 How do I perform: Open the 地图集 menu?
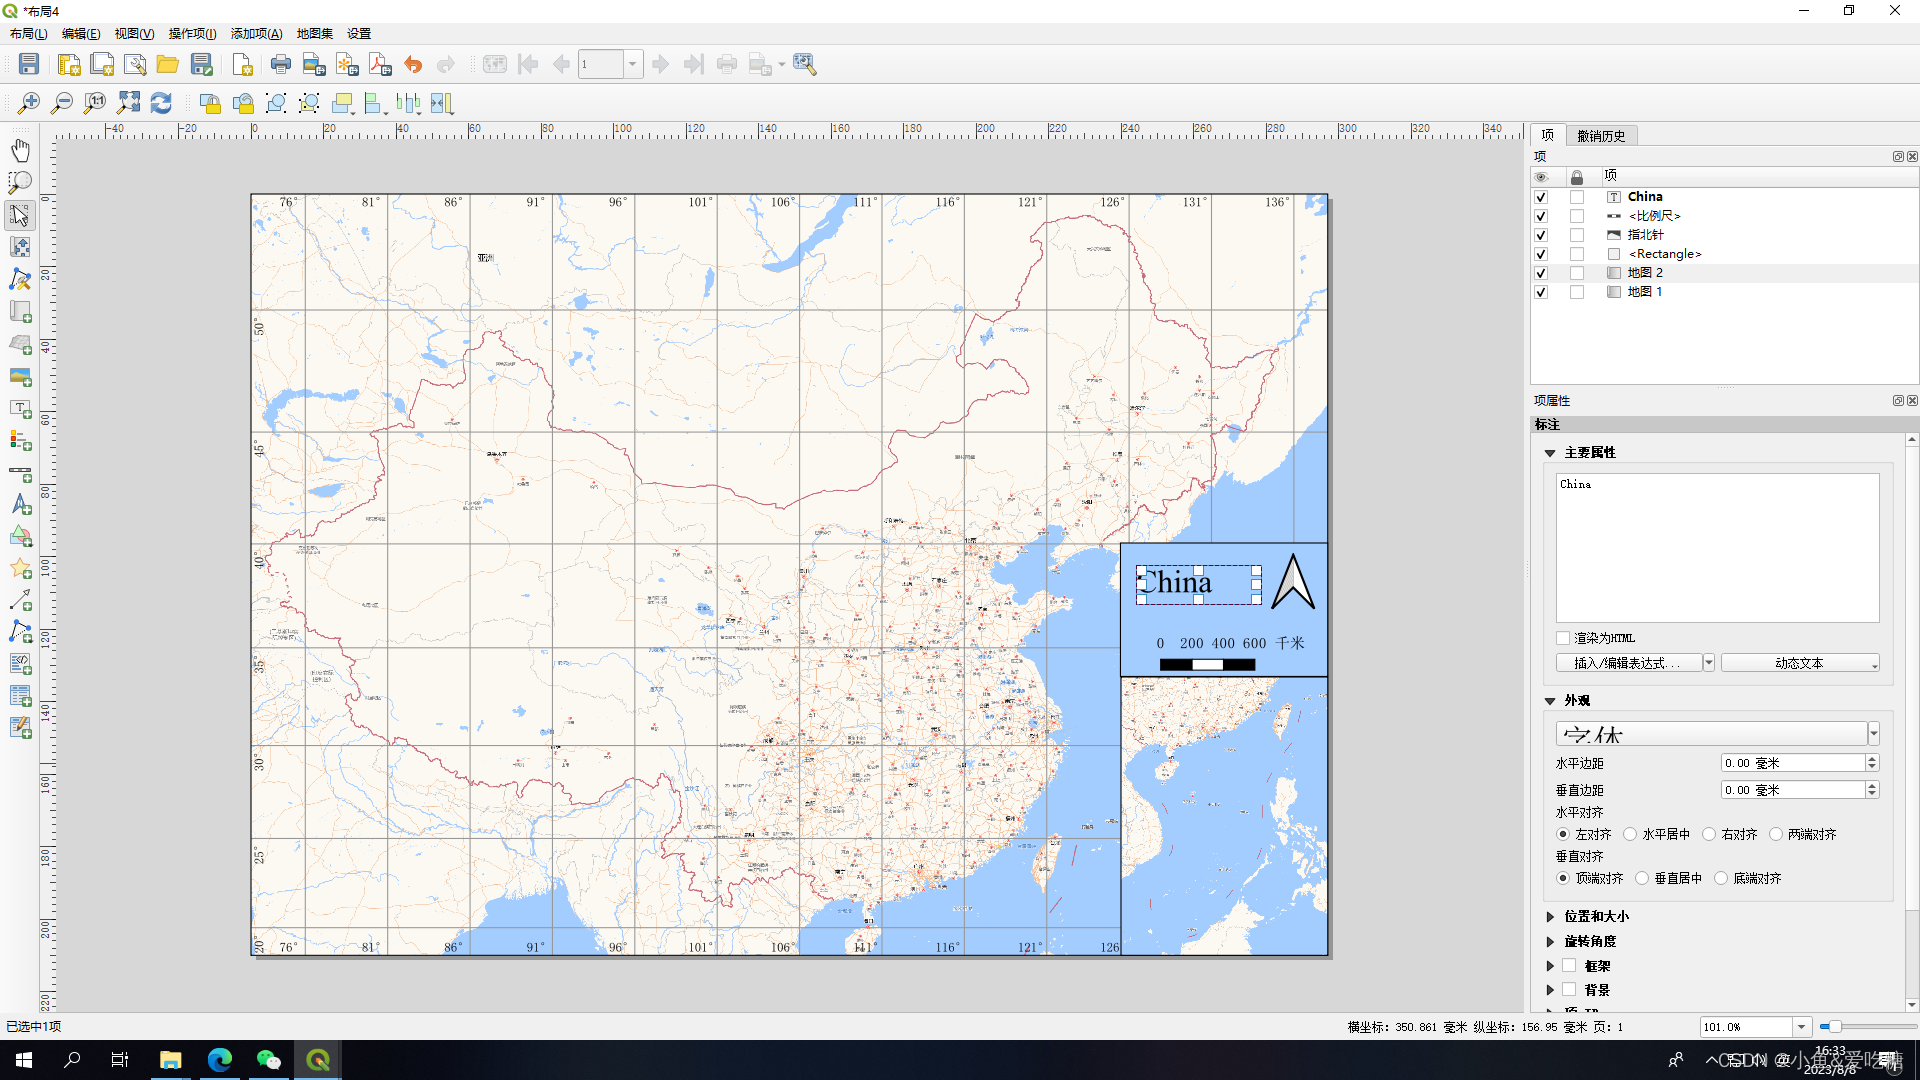(x=314, y=34)
